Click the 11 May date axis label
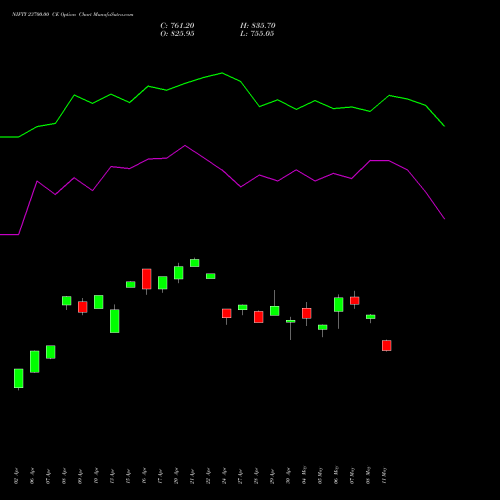The width and height of the screenshot is (500, 500). click(x=384, y=475)
